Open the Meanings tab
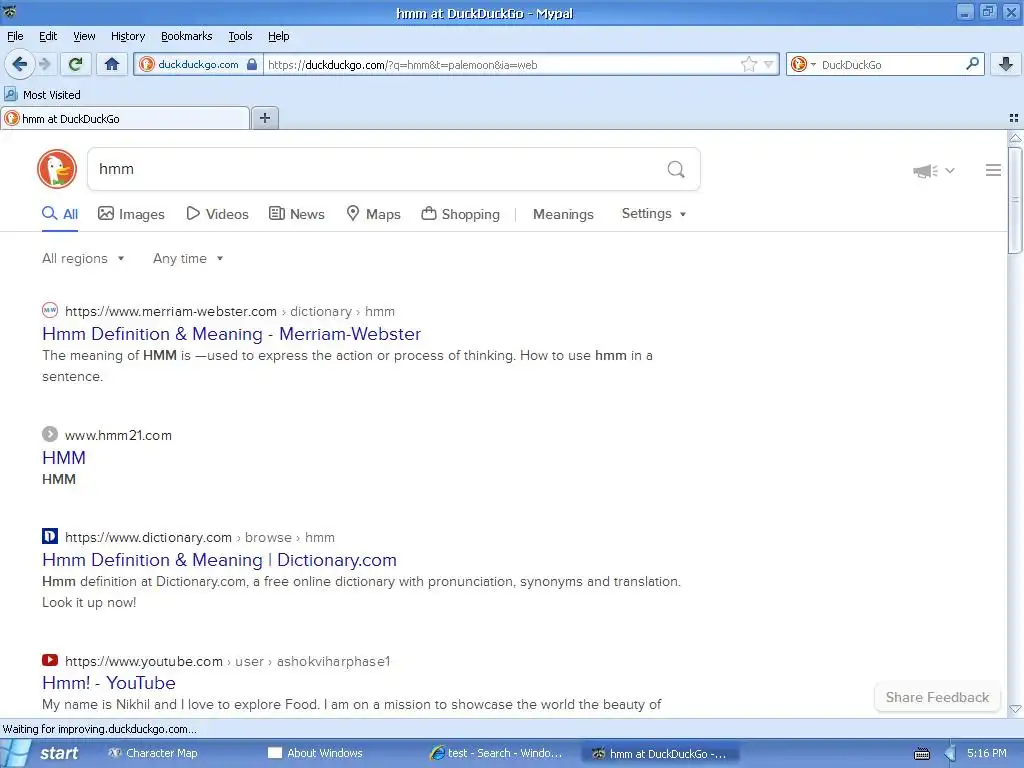1024x768 pixels. pos(563,214)
